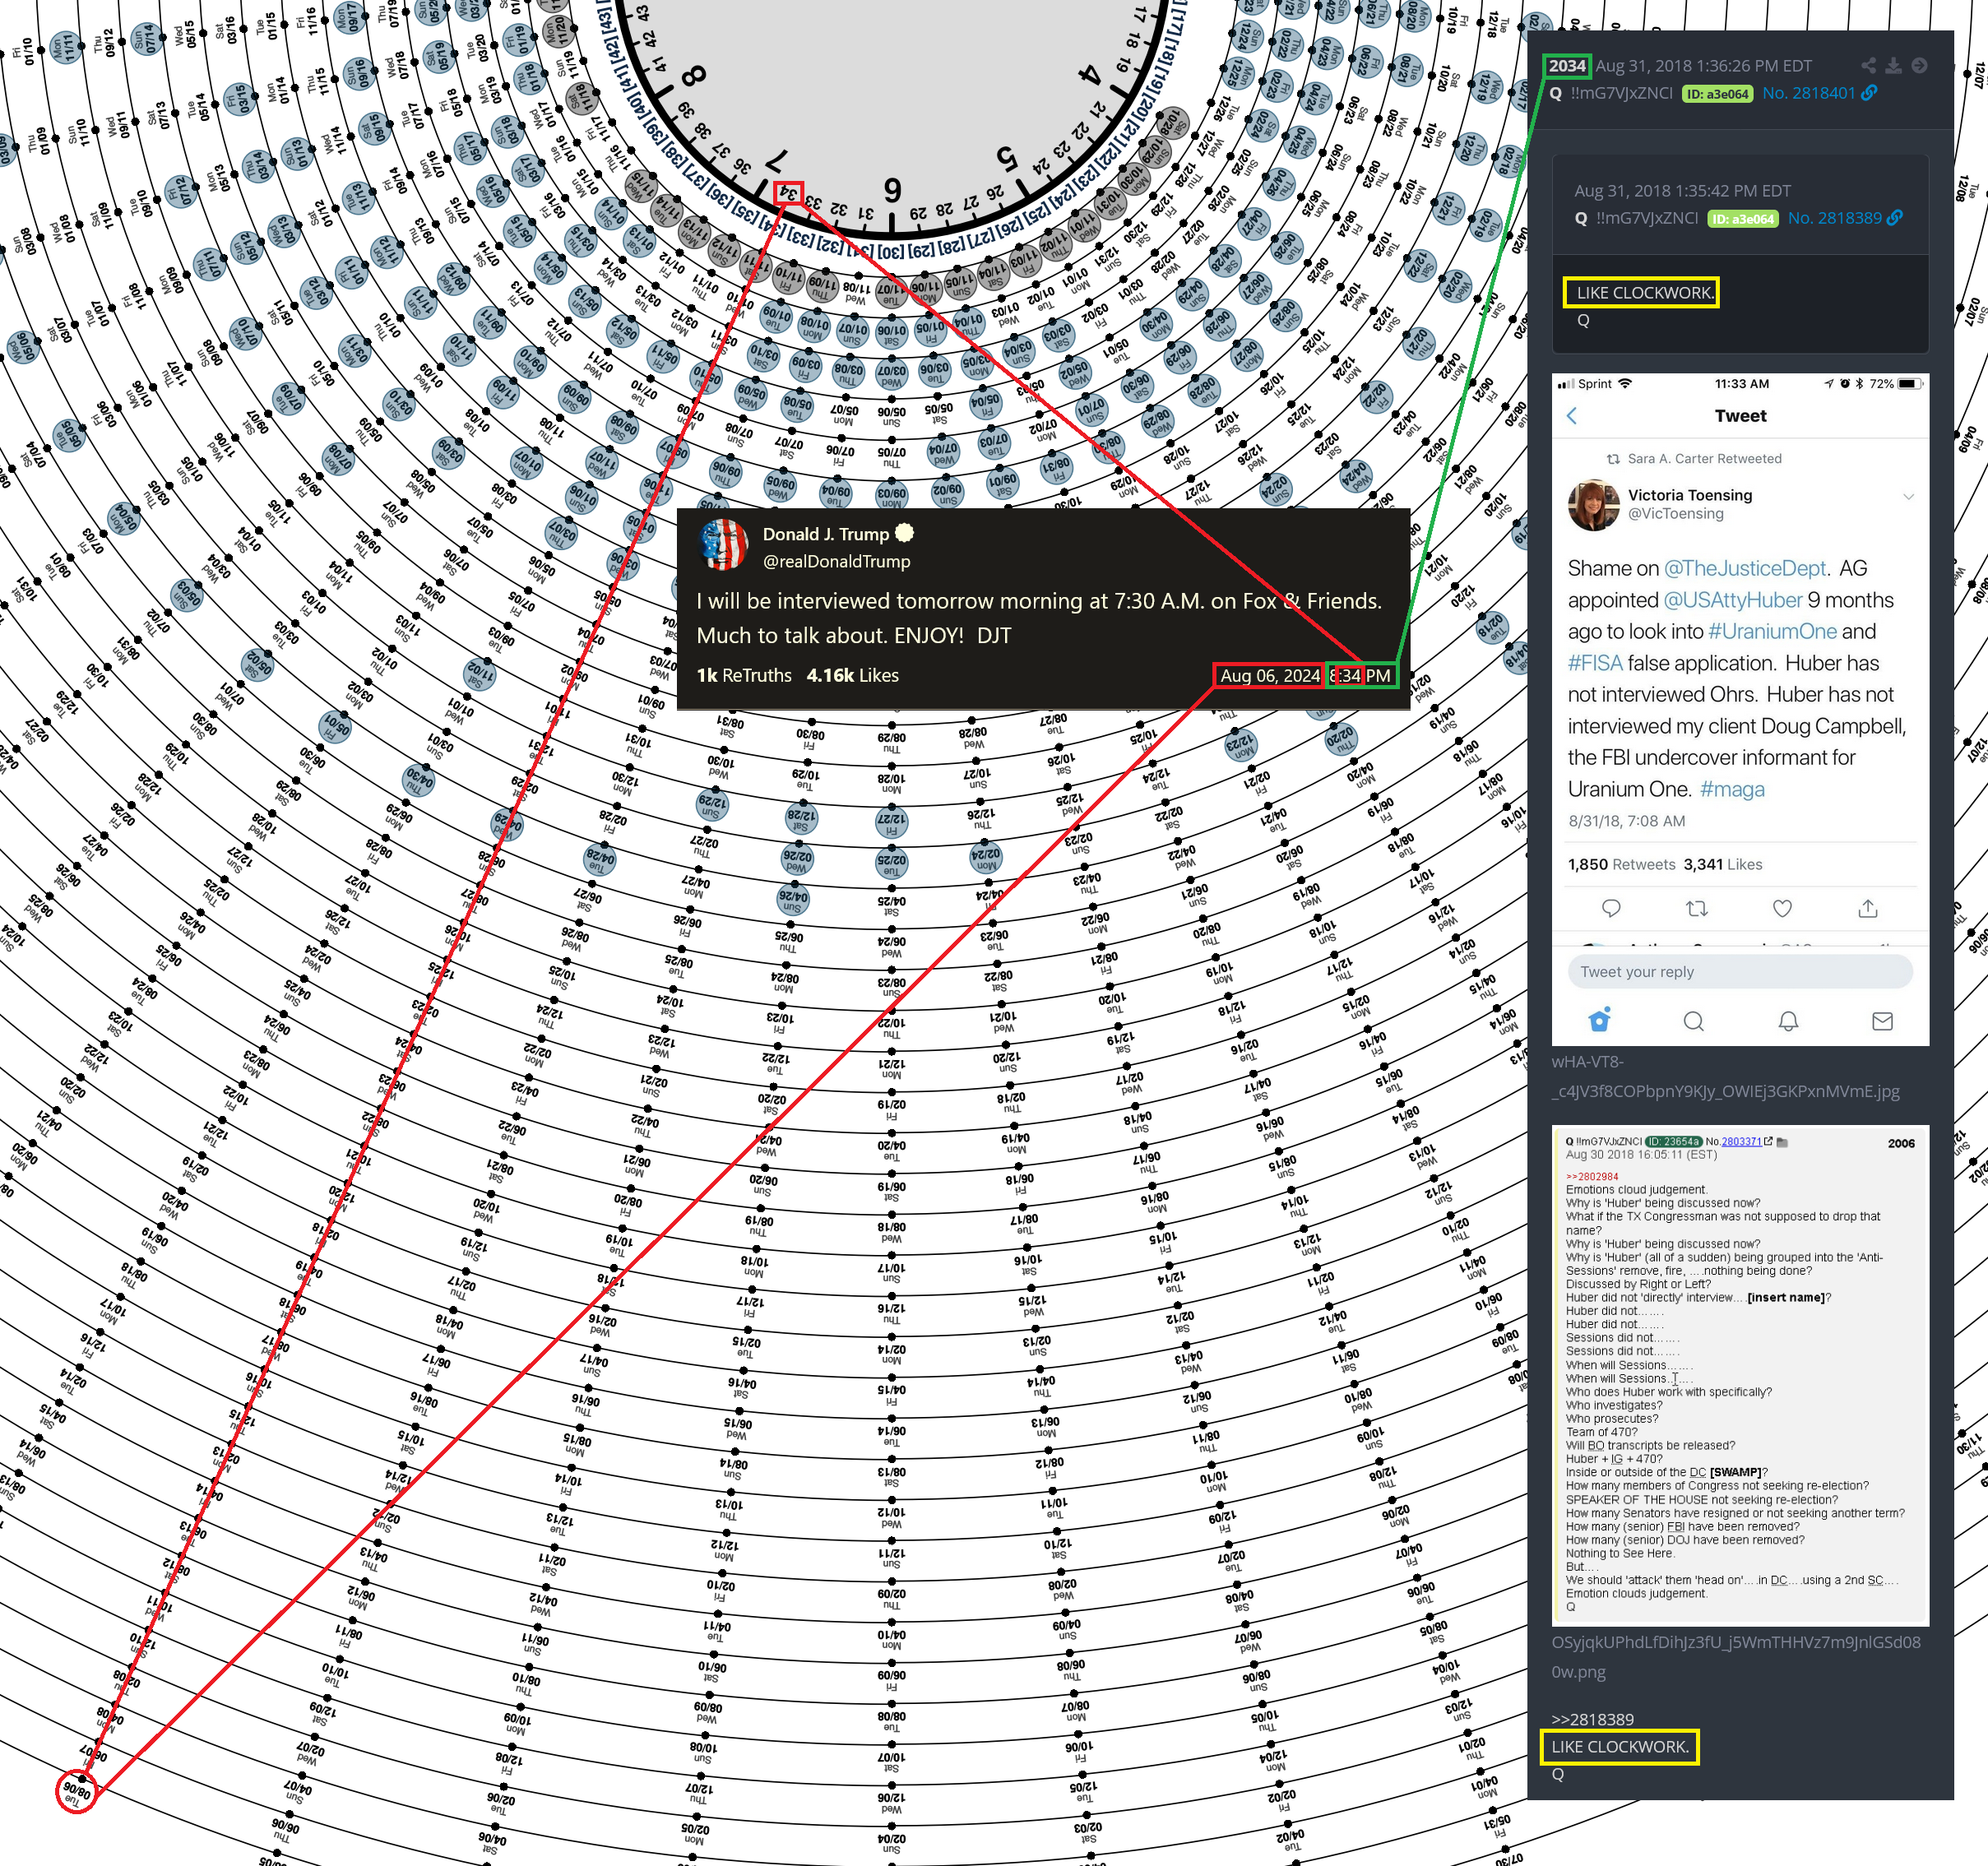Expand the tweet options chevron near Victoria Toensing

pyautogui.click(x=1908, y=496)
